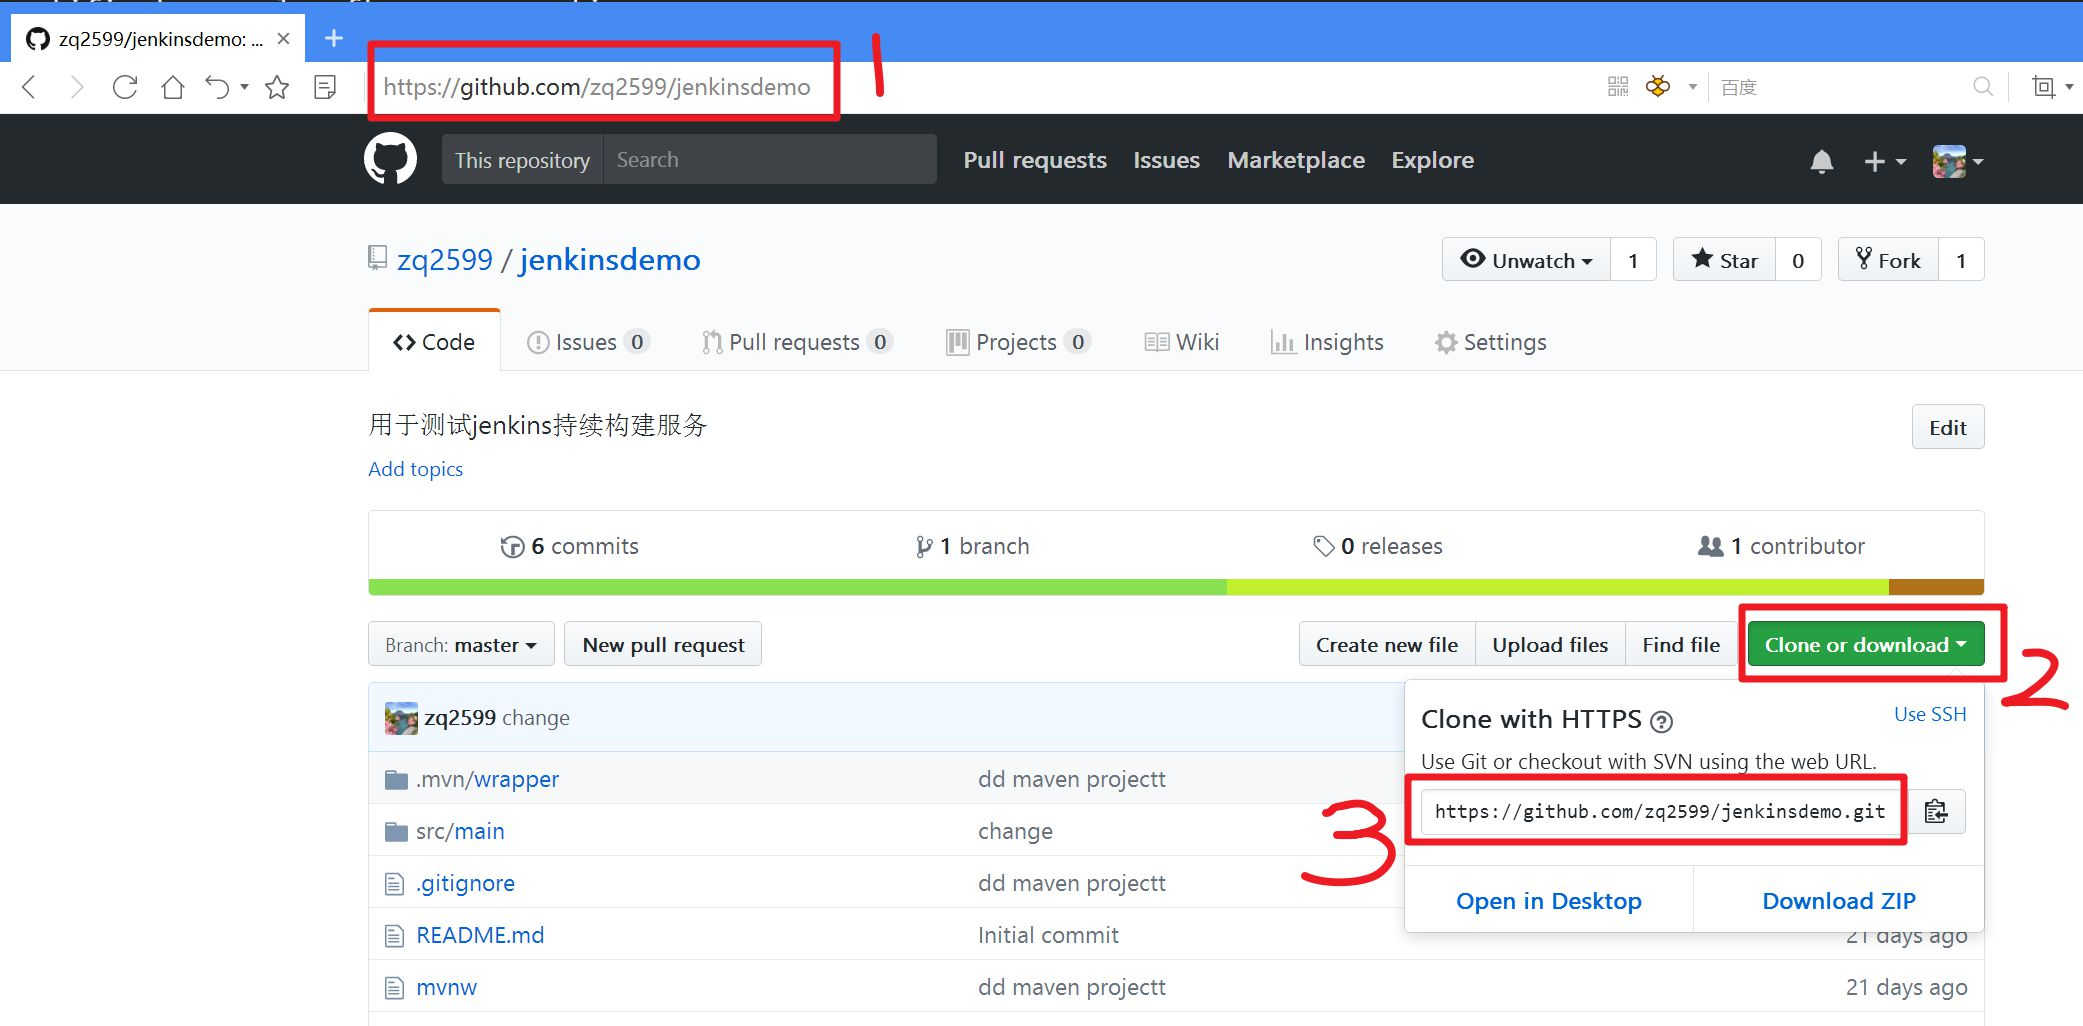Screen dimensions: 2083x1026
Task: Open a new browser tab with plus icon
Action: 334,38
